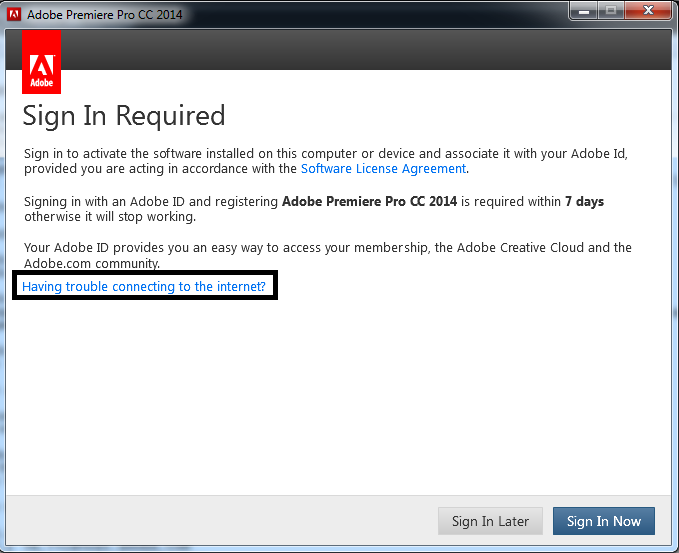
Task: Click the dark header banner beside the logo
Action: point(360,48)
